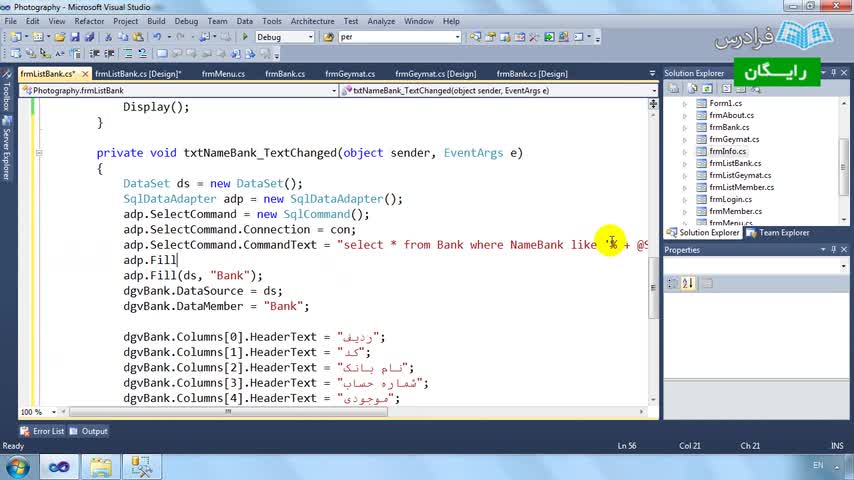Expand the frmLogin.cs tree node

pyautogui.click(x=685, y=199)
